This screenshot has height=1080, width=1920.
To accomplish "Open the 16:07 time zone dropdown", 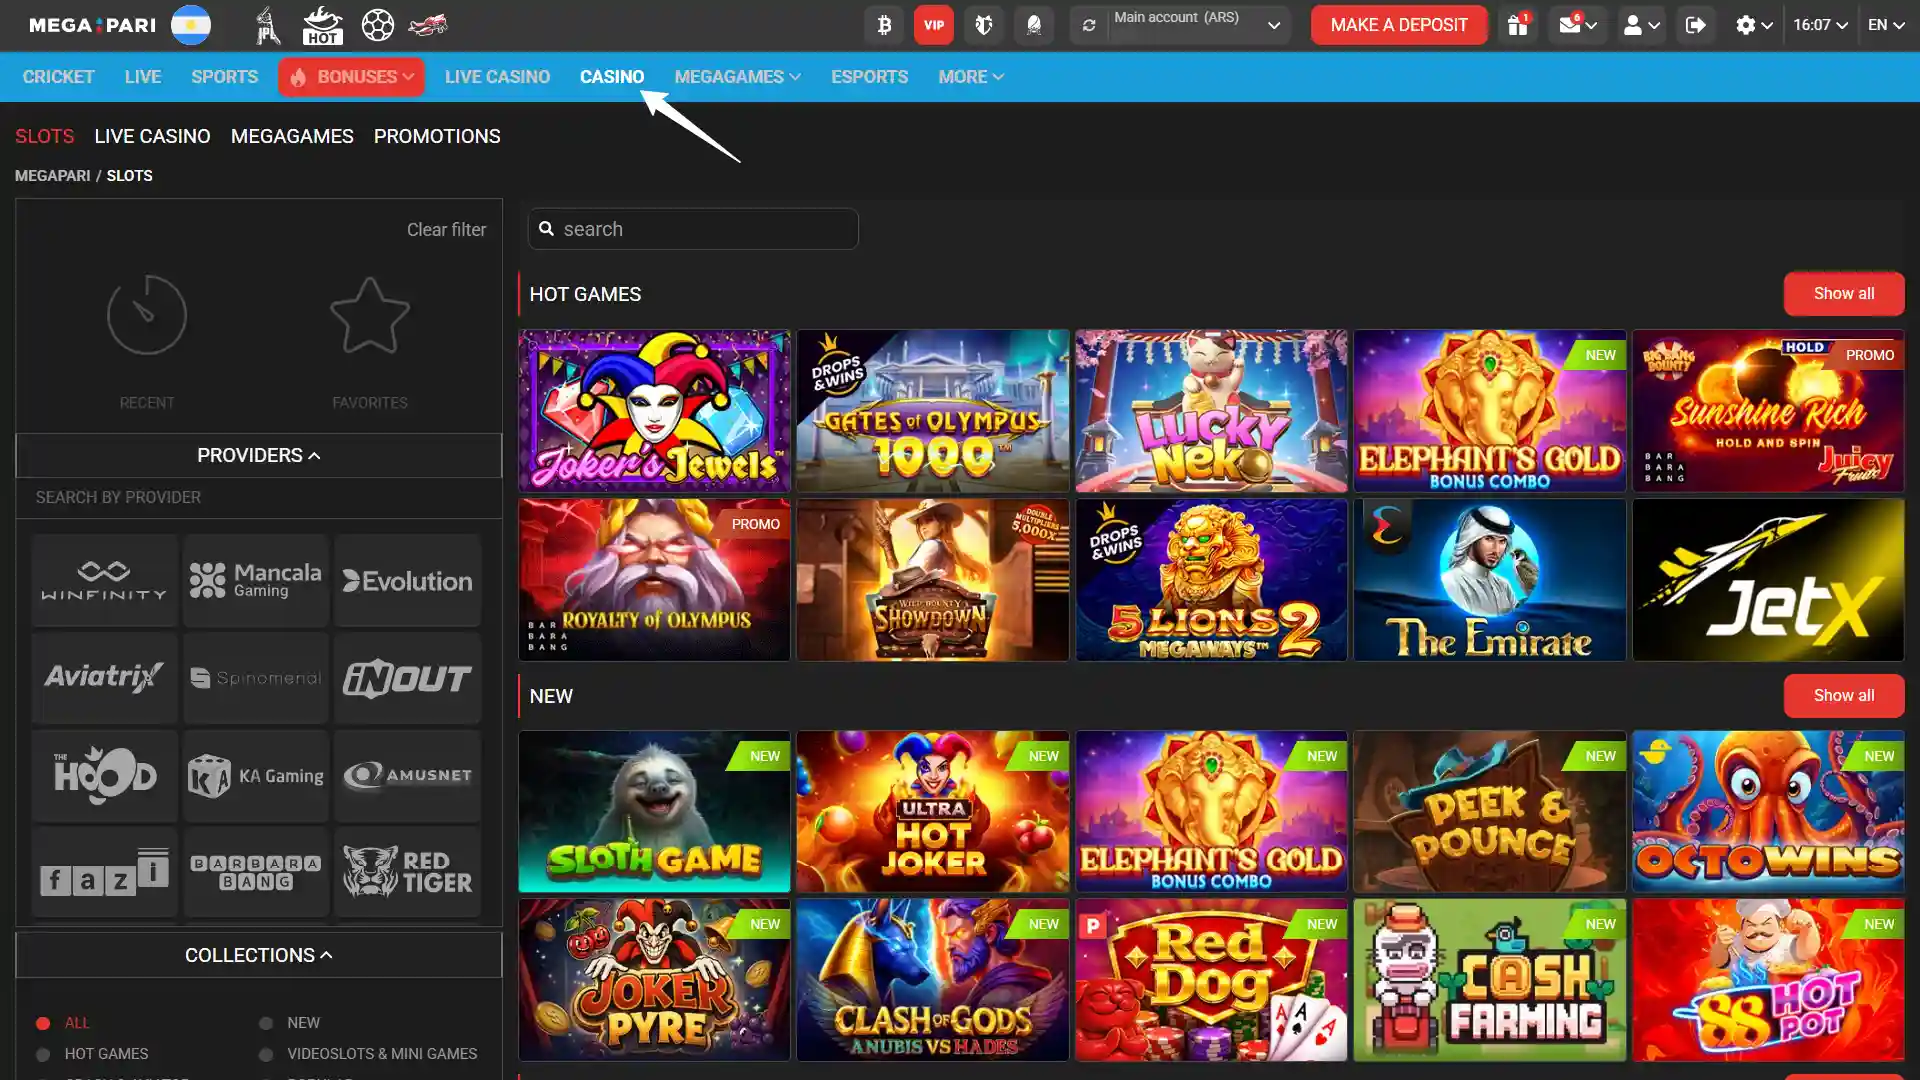I will pyautogui.click(x=1820, y=25).
